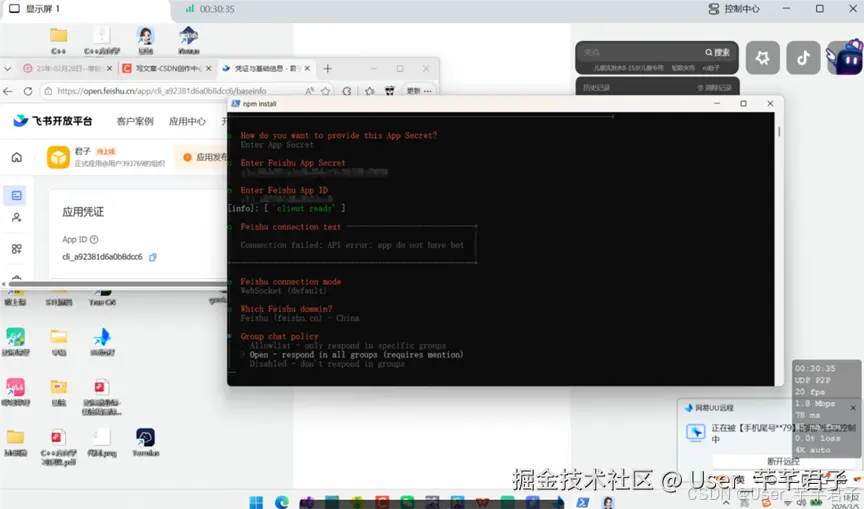This screenshot has width=864, height=509.
Task: Open the Termius shortcut on desktop
Action: 145,442
